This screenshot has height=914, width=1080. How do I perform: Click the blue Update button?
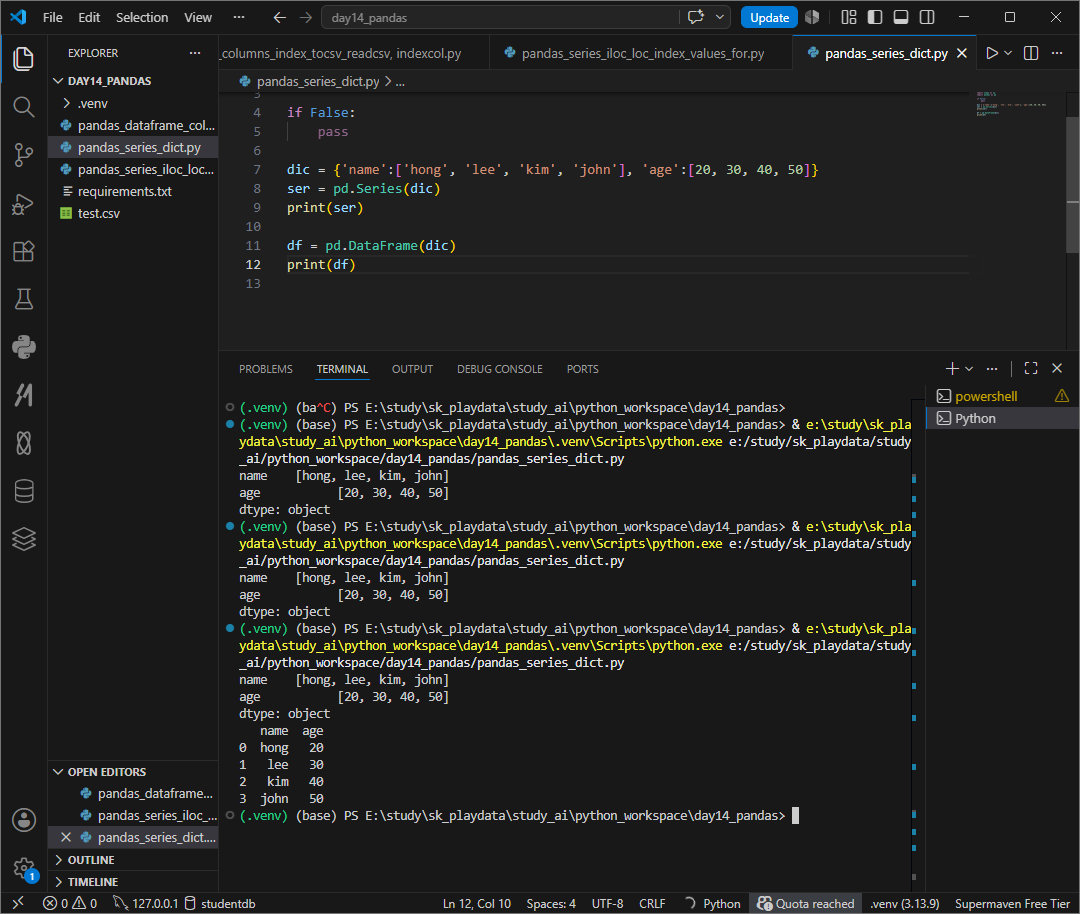[x=769, y=17]
